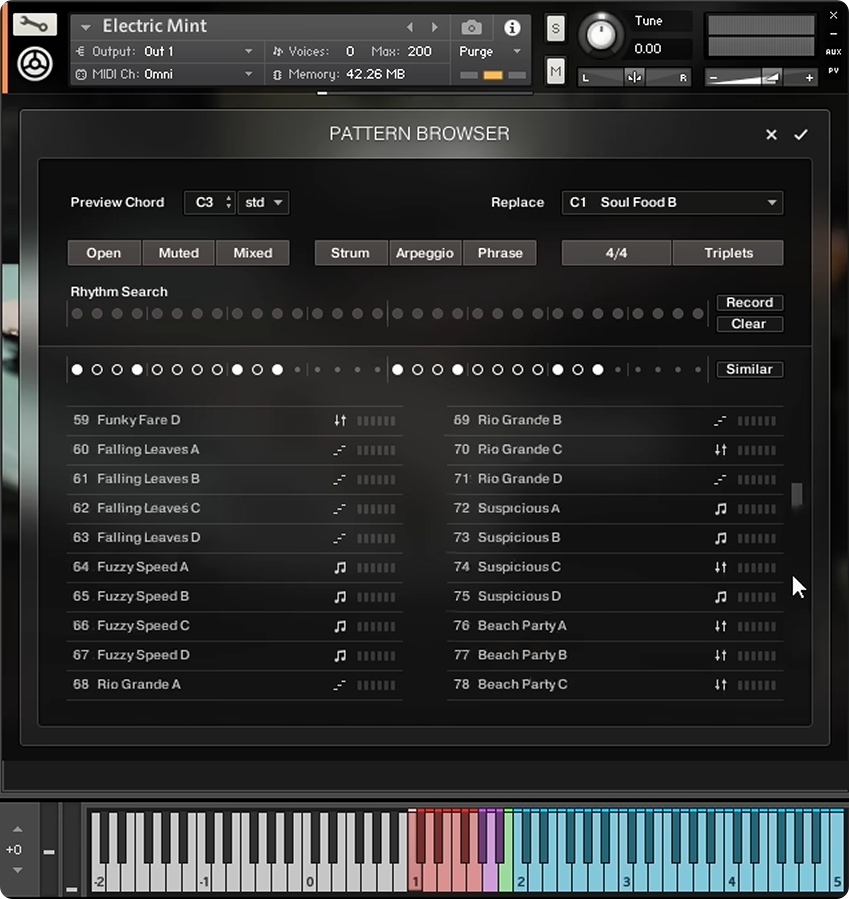The image size is (849, 899).
Task: Toggle Mute M button
Action: coord(555,71)
